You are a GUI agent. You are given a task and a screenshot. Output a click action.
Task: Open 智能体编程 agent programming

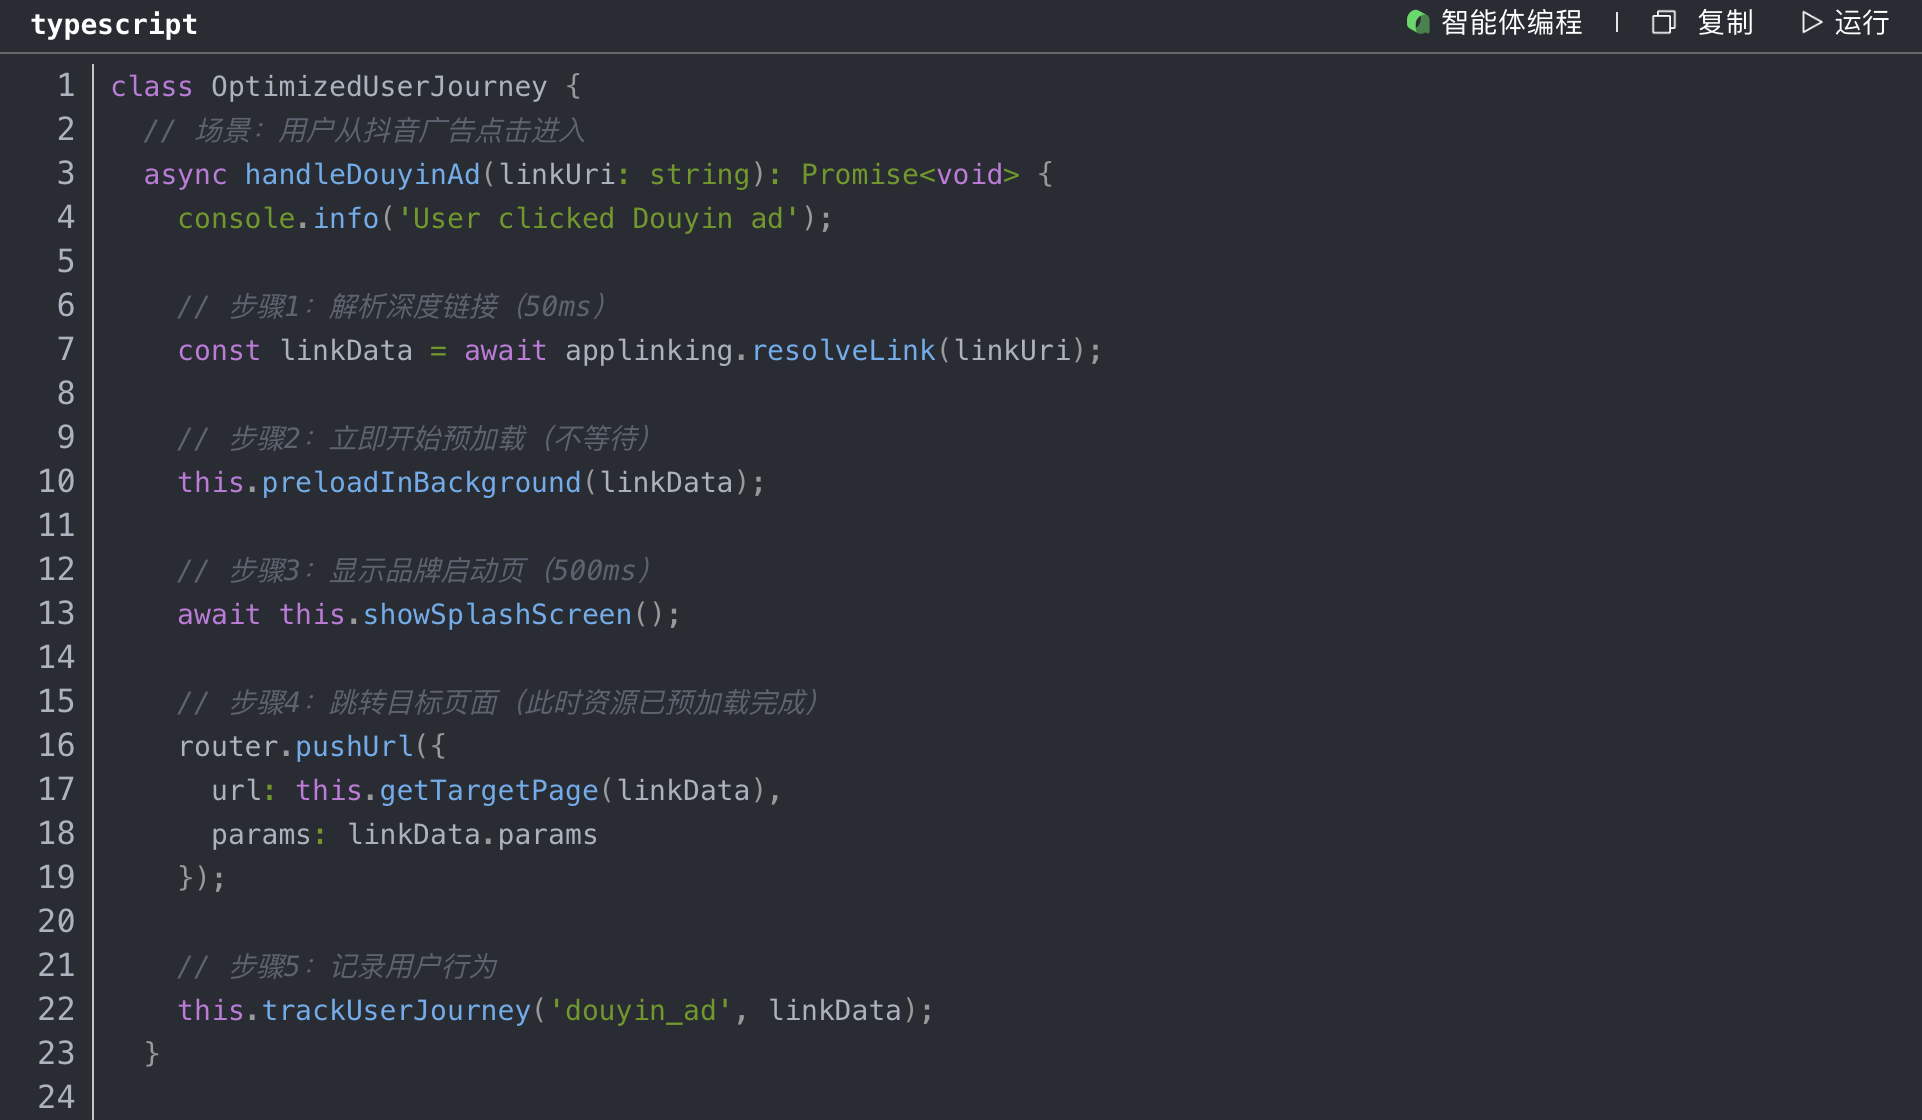click(x=1511, y=22)
